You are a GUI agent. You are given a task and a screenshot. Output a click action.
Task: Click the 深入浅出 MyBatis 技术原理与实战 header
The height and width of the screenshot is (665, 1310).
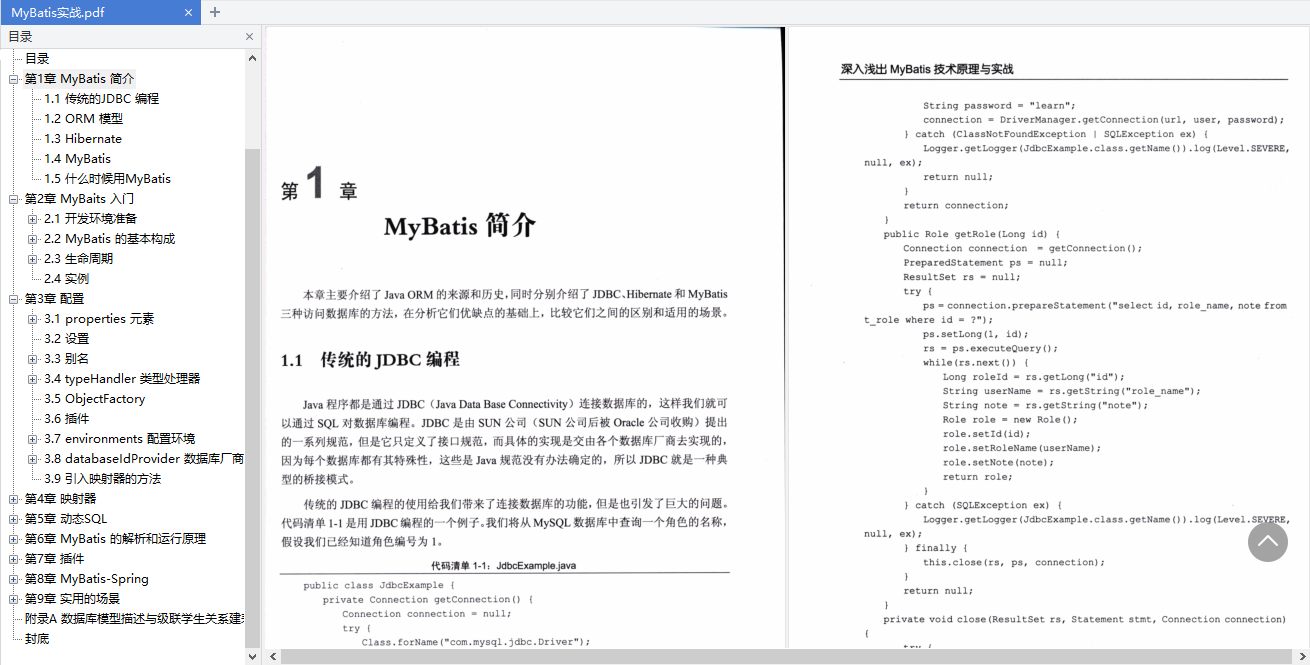tap(927, 70)
